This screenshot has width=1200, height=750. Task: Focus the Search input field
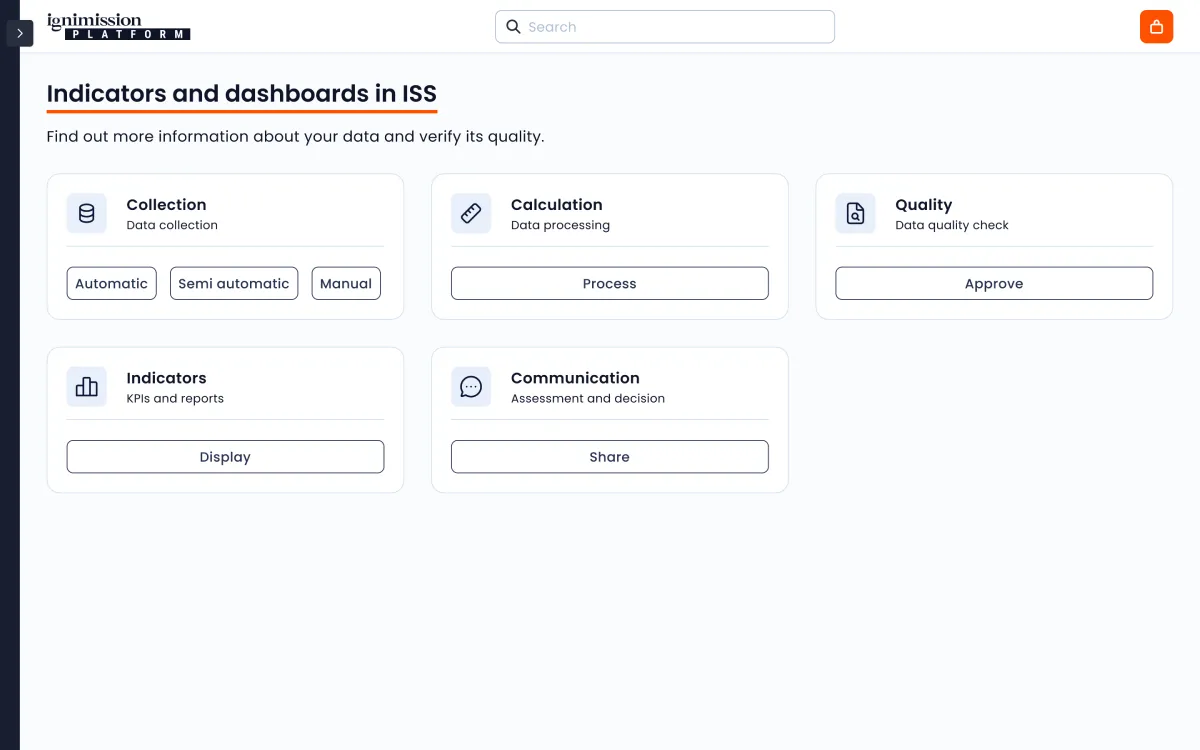point(675,27)
